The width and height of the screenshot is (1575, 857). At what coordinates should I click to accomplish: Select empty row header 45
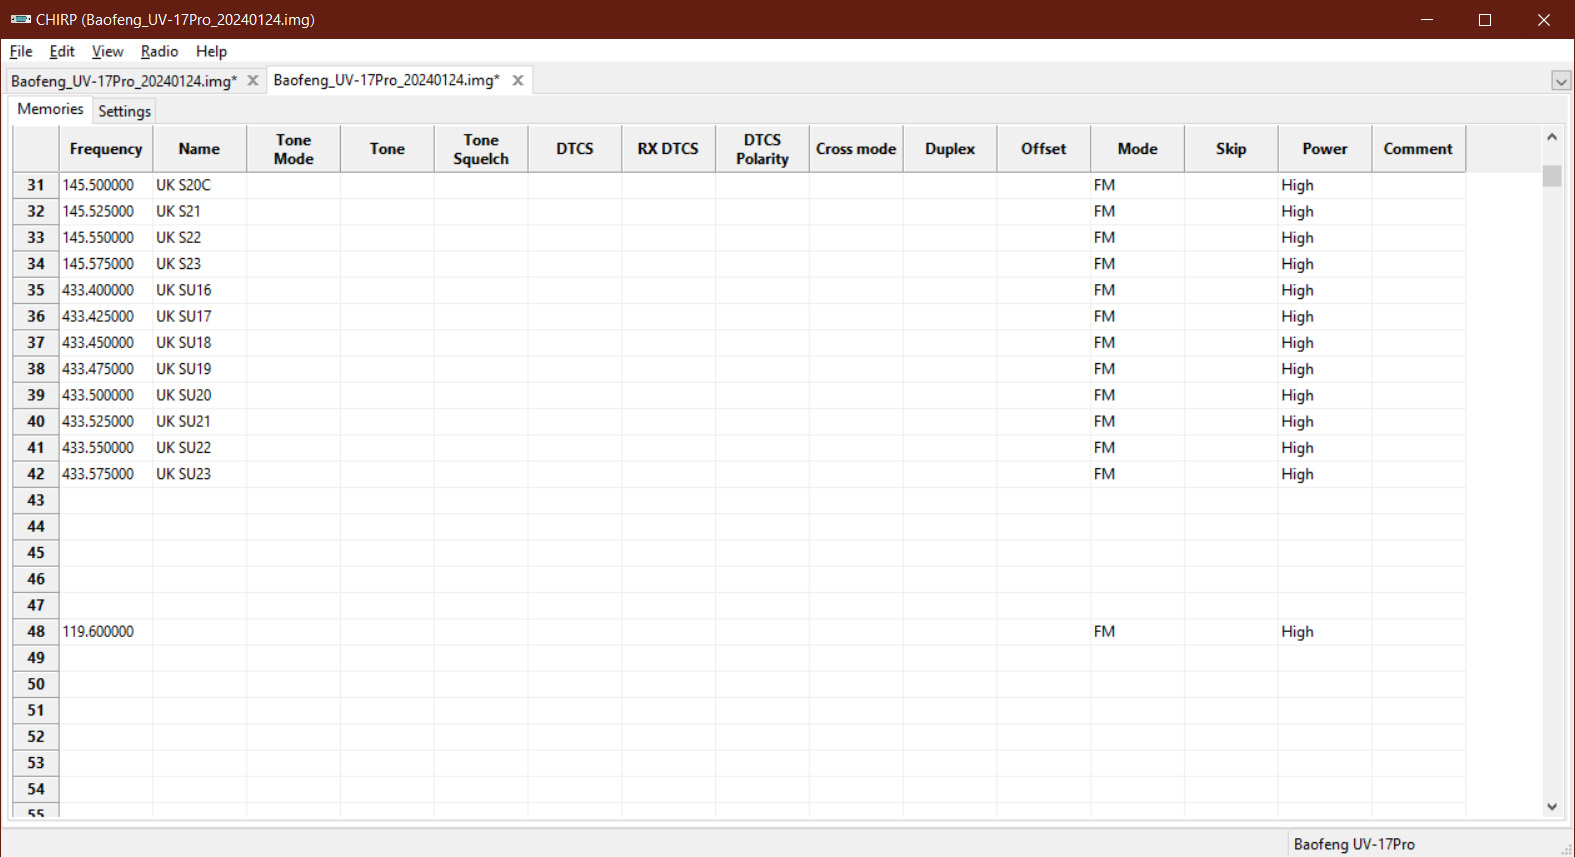(36, 553)
